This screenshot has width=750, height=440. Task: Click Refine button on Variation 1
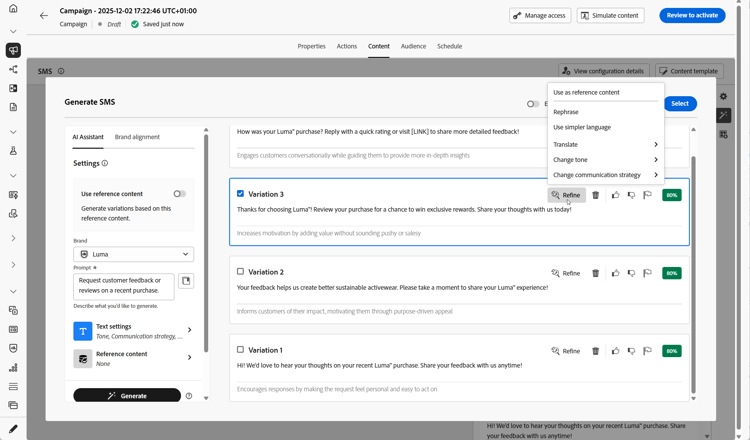[566, 351]
